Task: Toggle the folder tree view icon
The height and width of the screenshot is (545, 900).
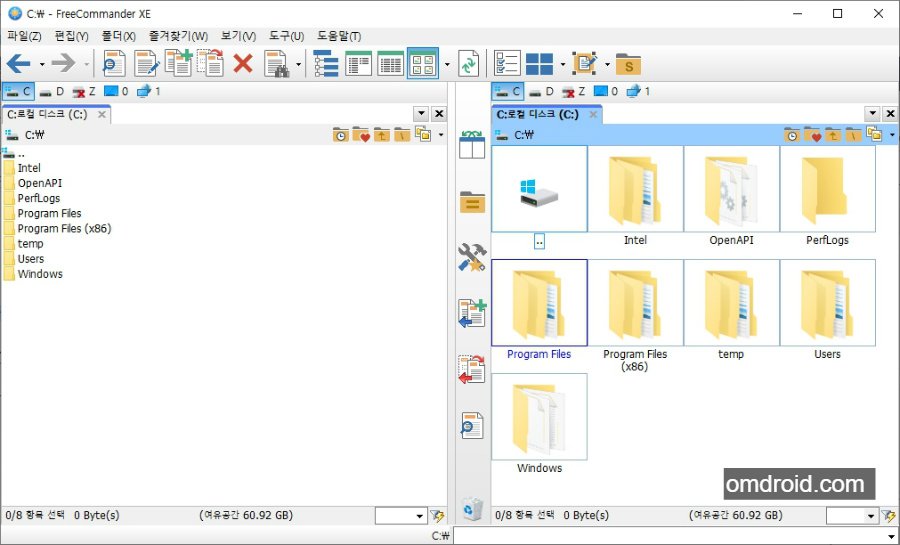Action: (326, 63)
